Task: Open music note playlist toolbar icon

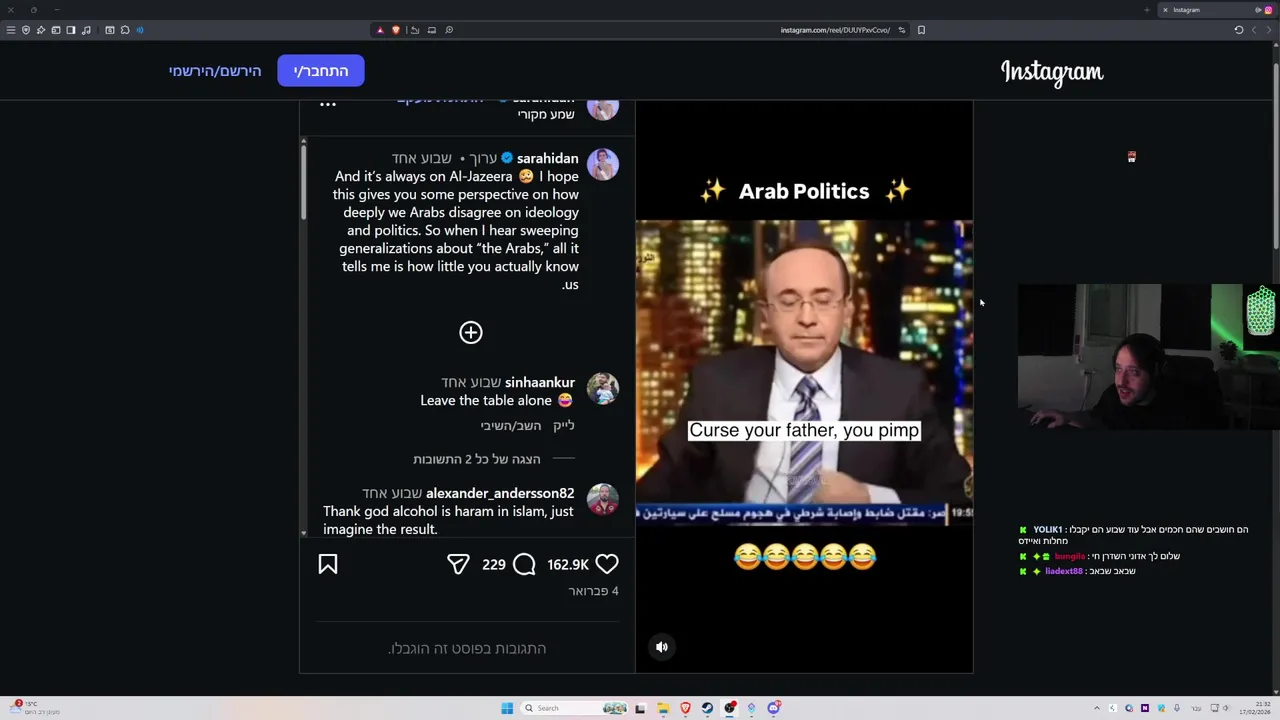Action: click(86, 30)
